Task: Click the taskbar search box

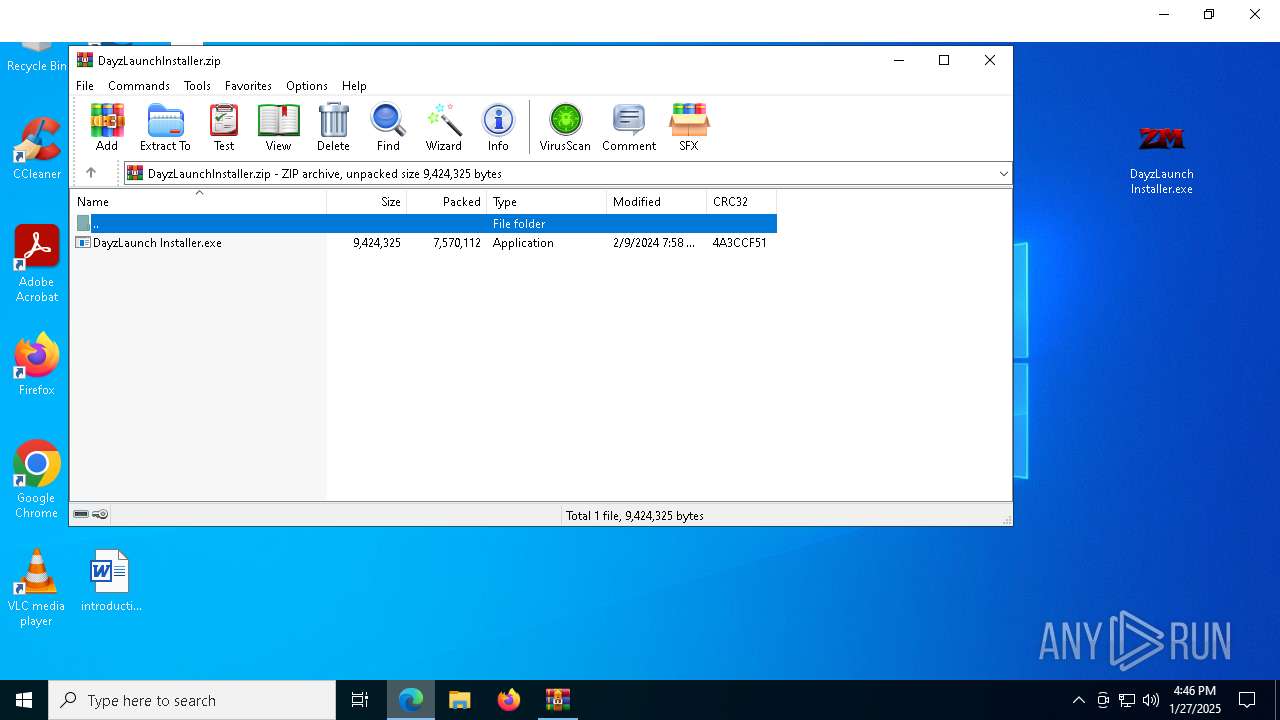Action: pos(192,700)
